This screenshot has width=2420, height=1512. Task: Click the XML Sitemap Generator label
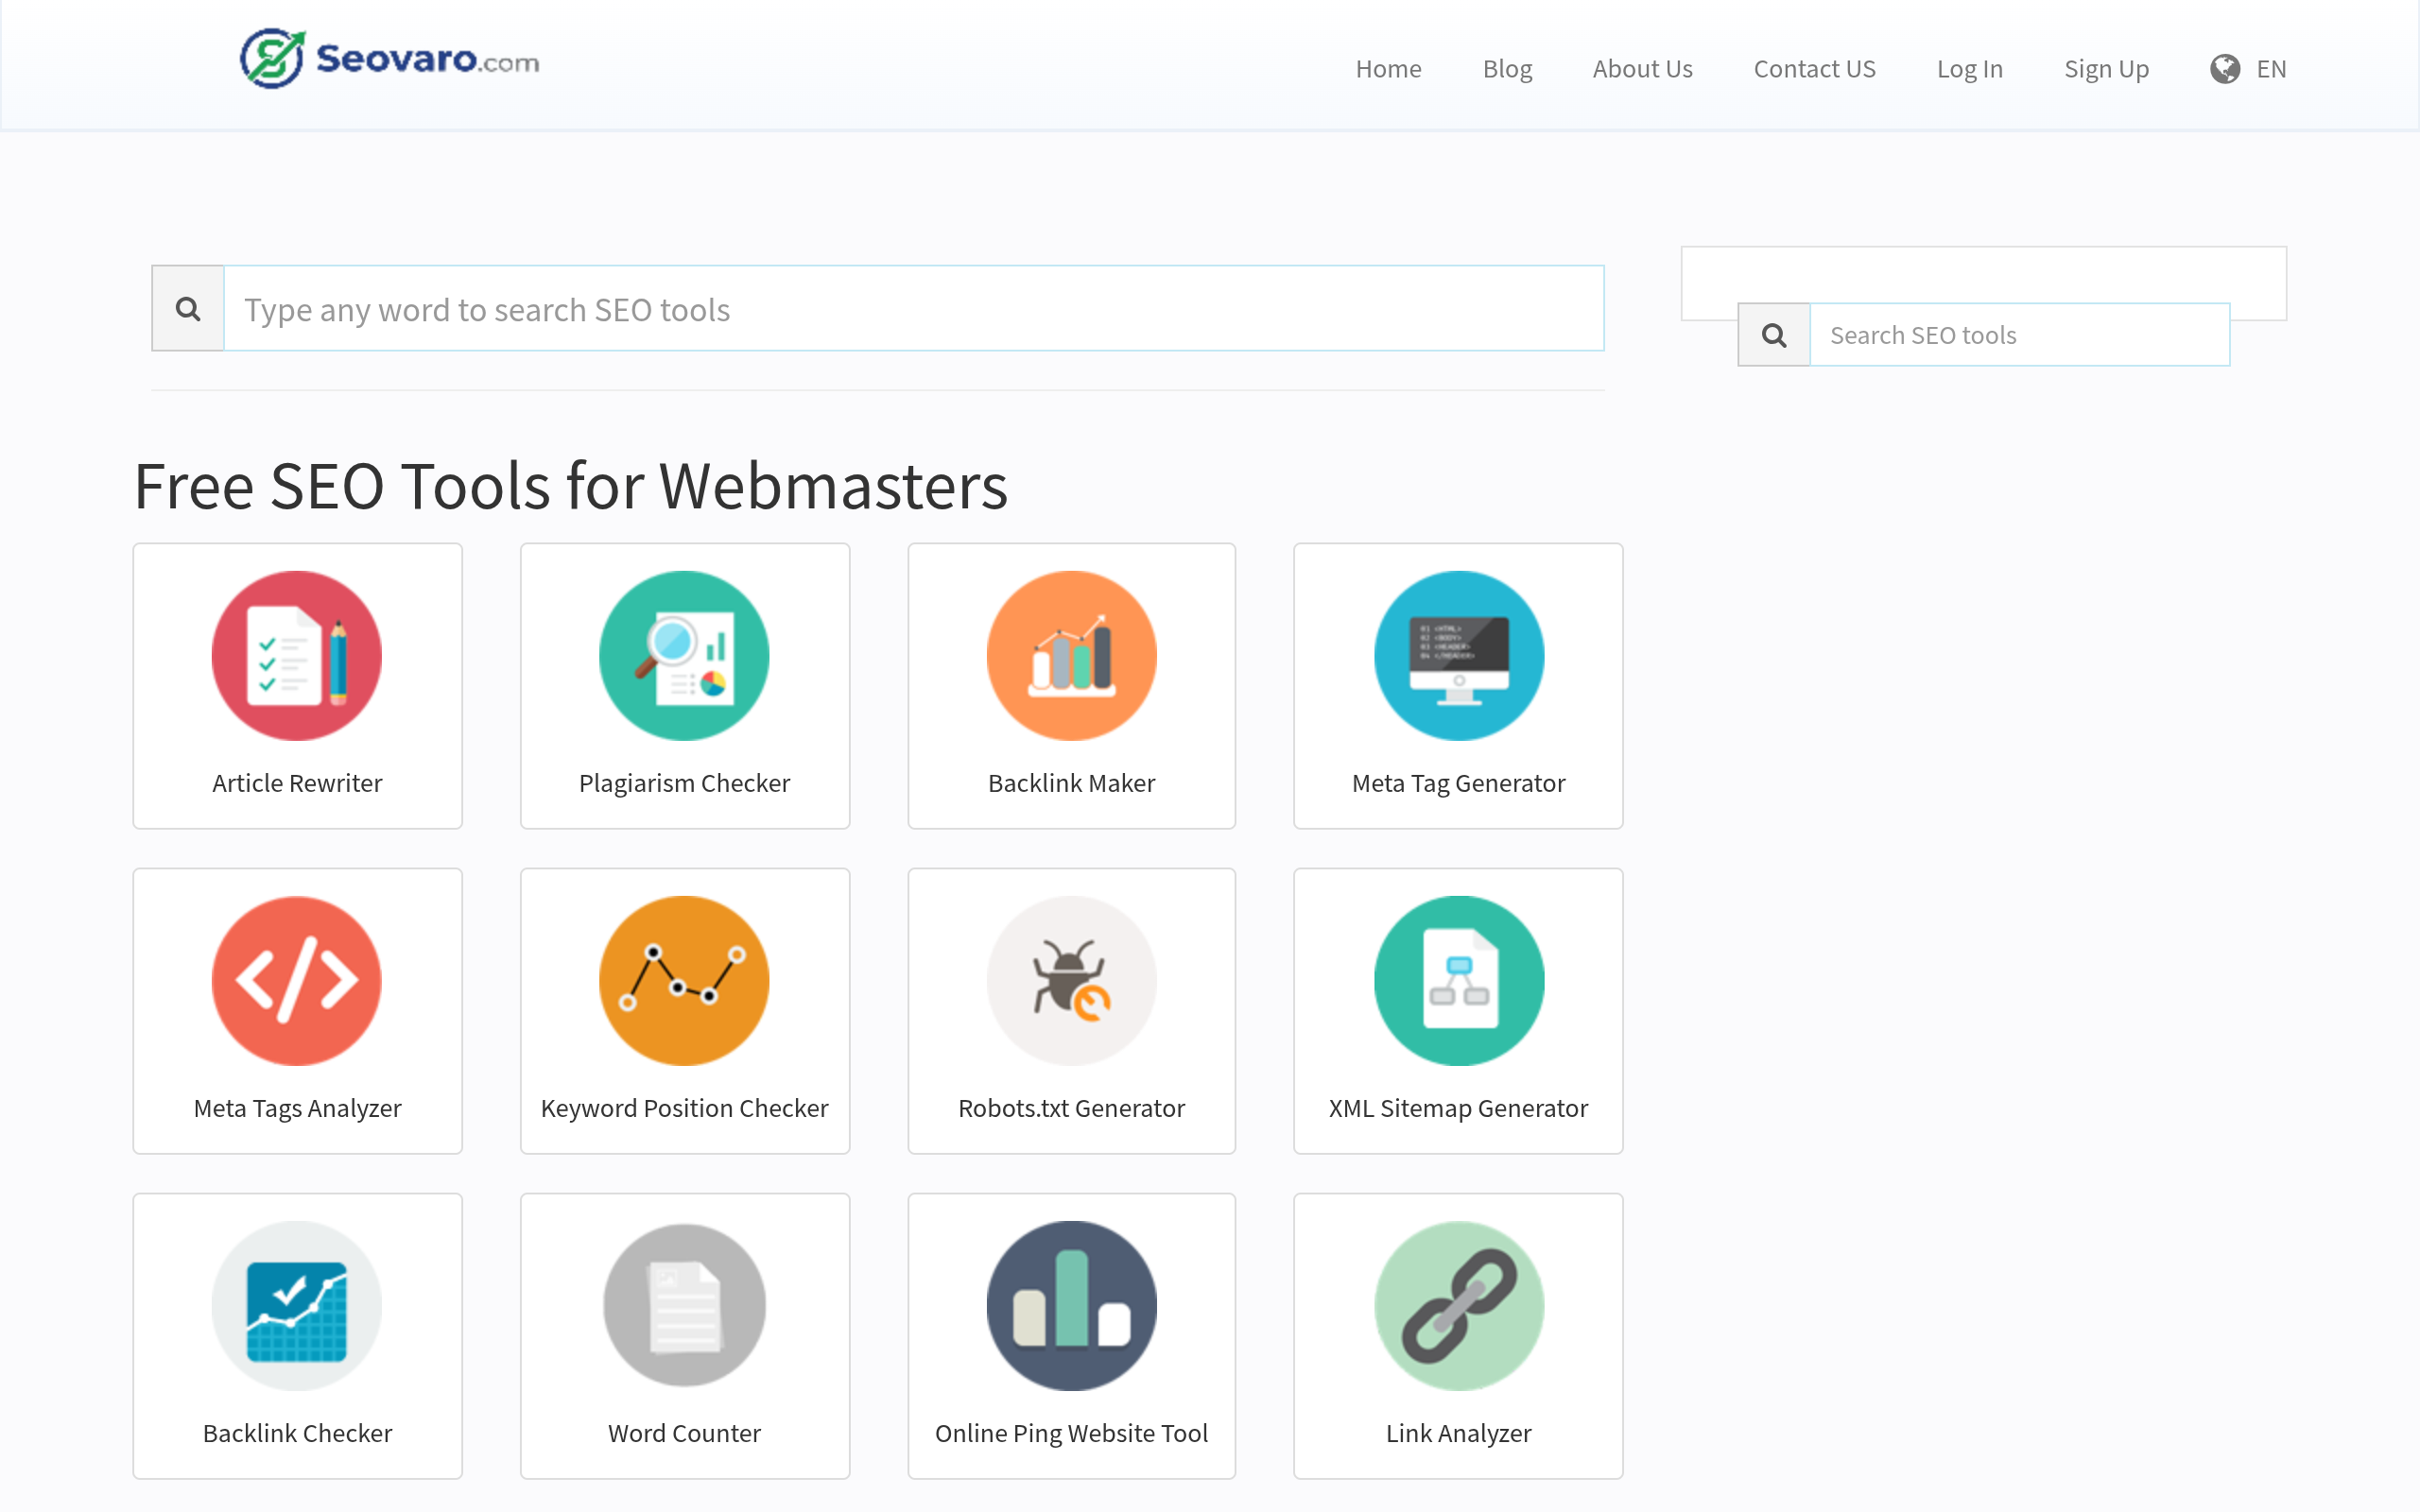click(1459, 1108)
